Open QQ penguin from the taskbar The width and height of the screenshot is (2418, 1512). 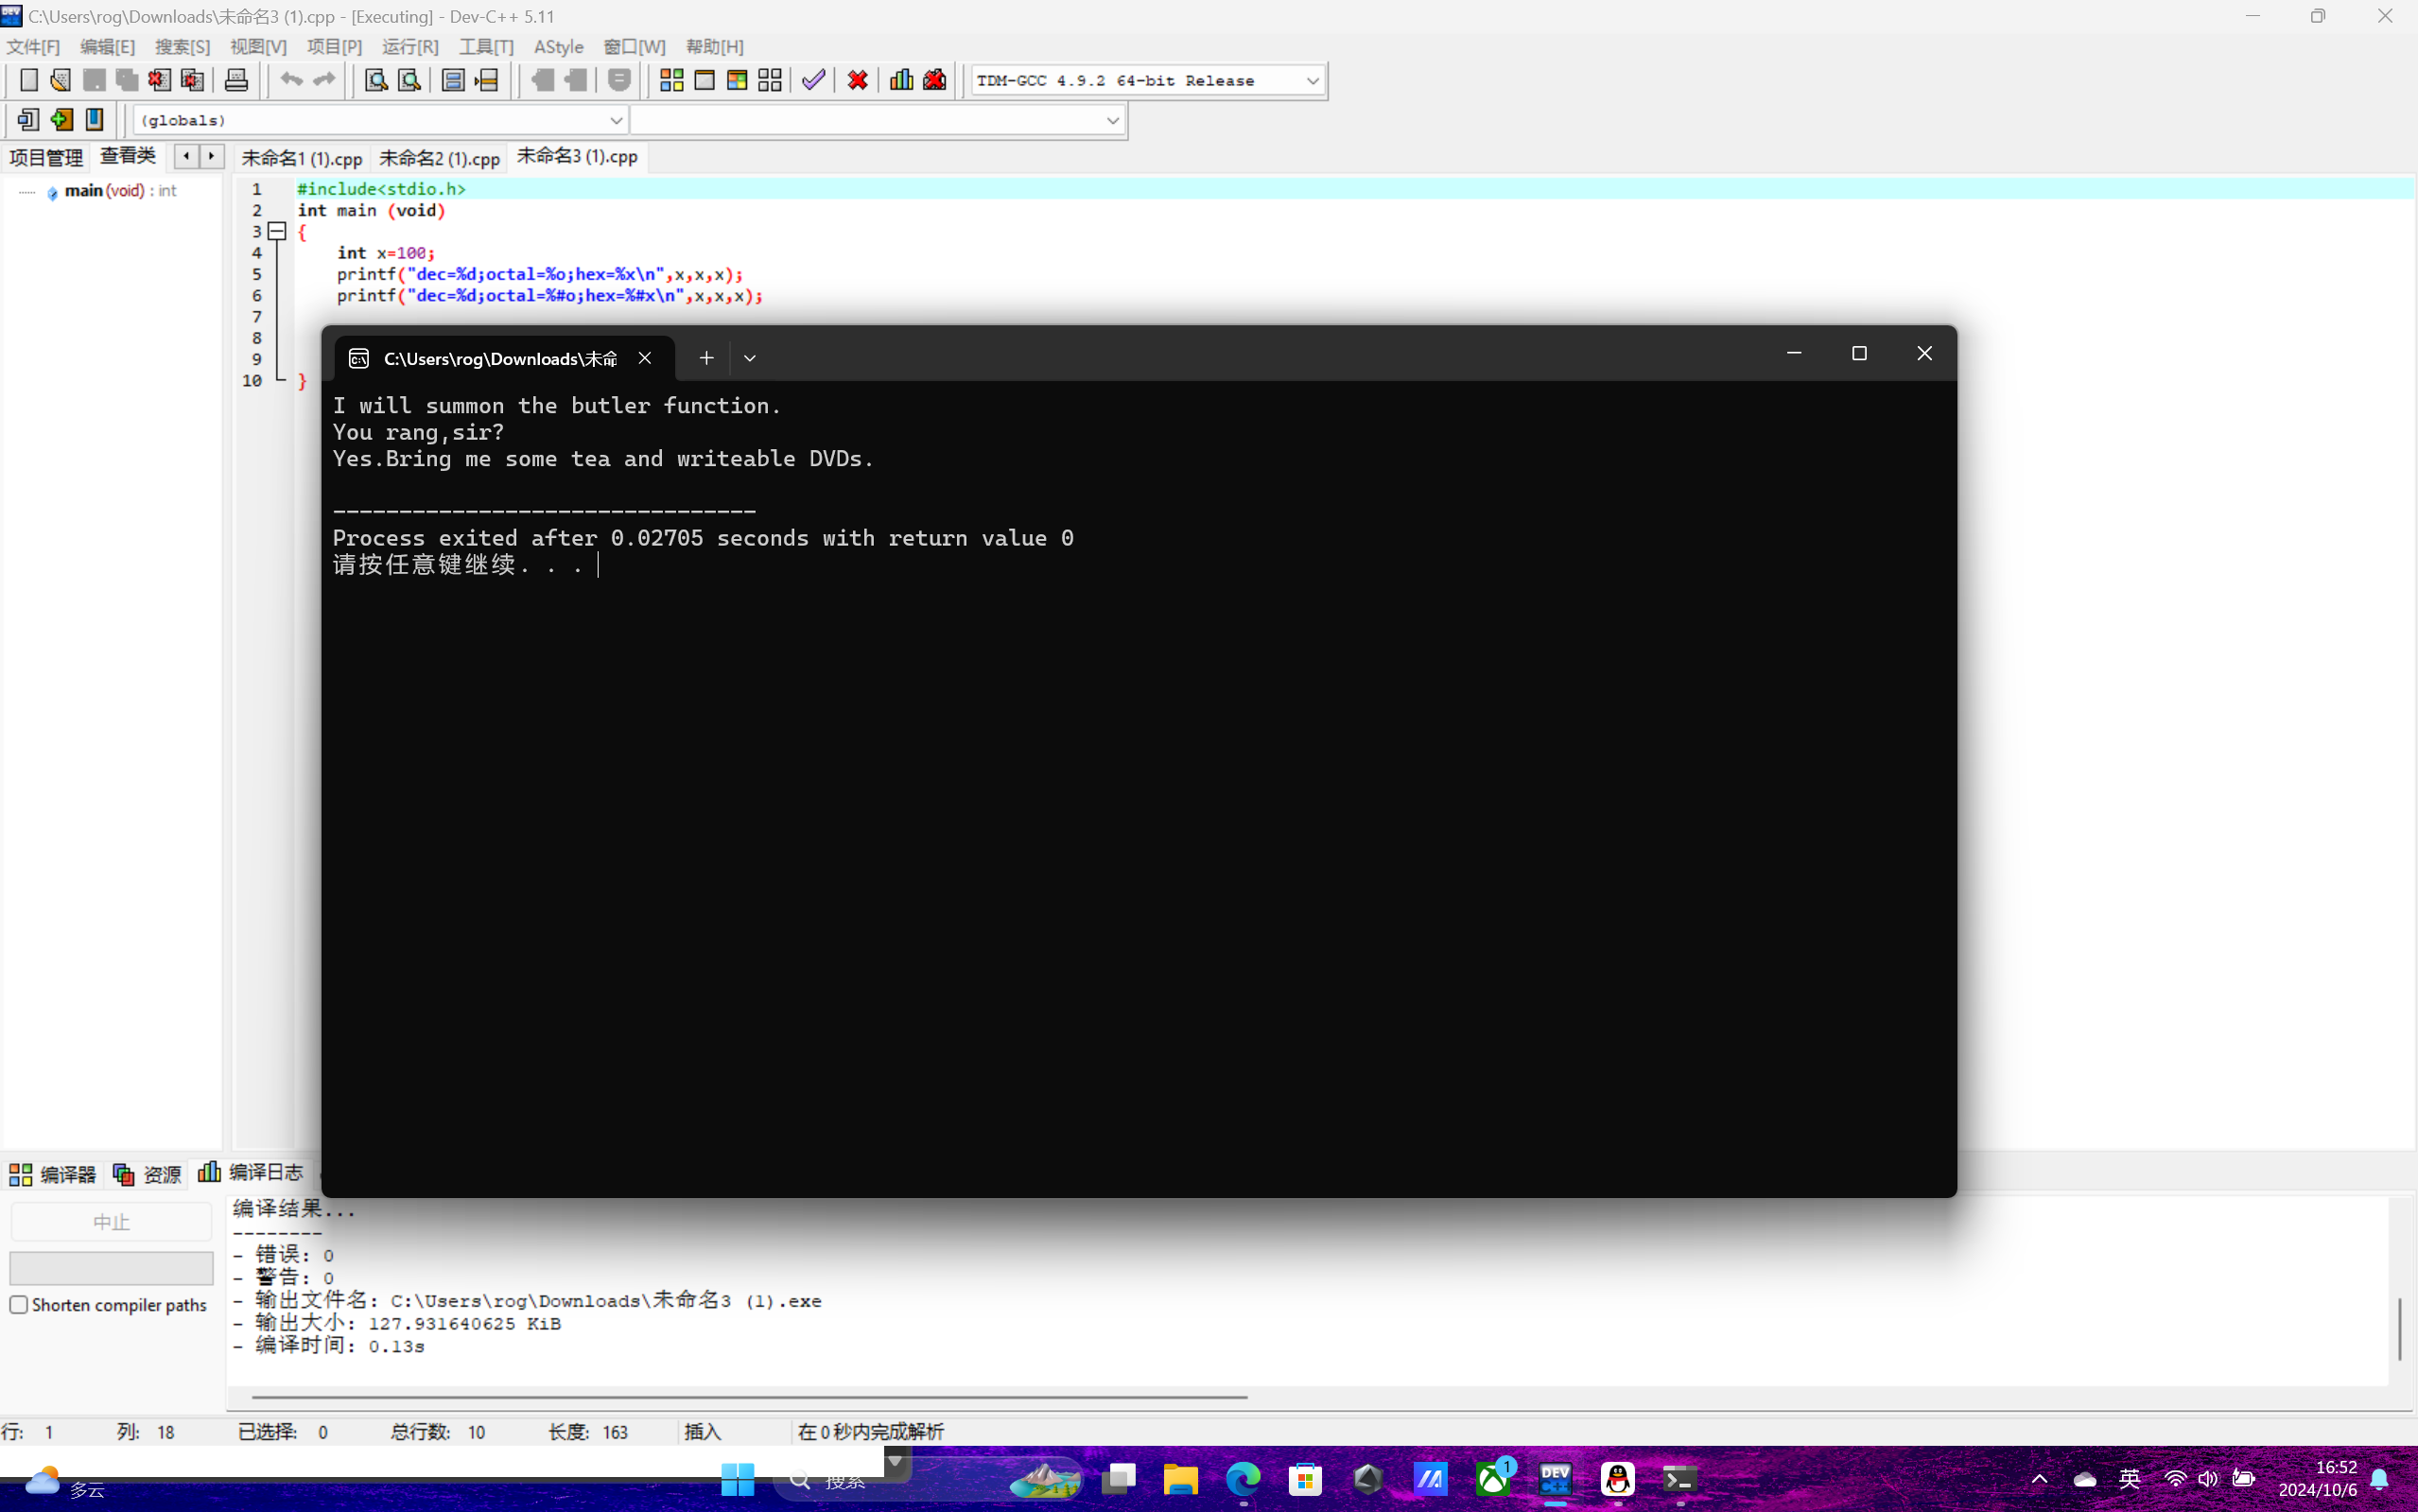(x=1617, y=1479)
